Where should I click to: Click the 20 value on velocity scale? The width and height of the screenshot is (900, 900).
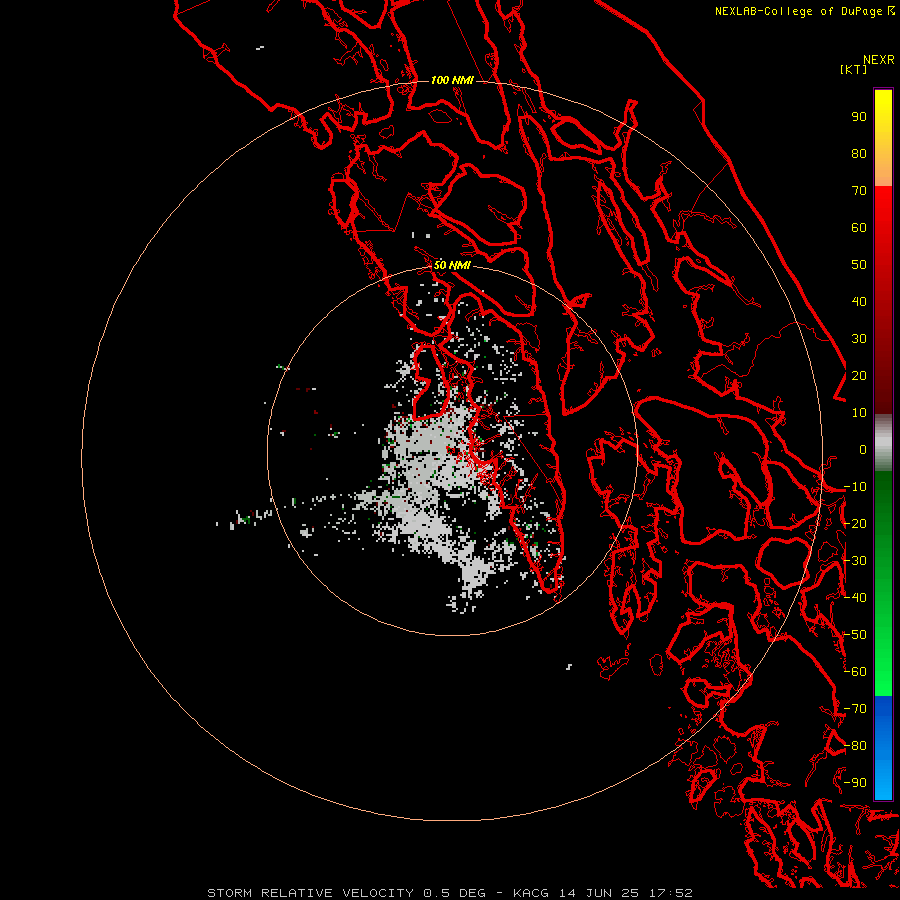point(859,376)
